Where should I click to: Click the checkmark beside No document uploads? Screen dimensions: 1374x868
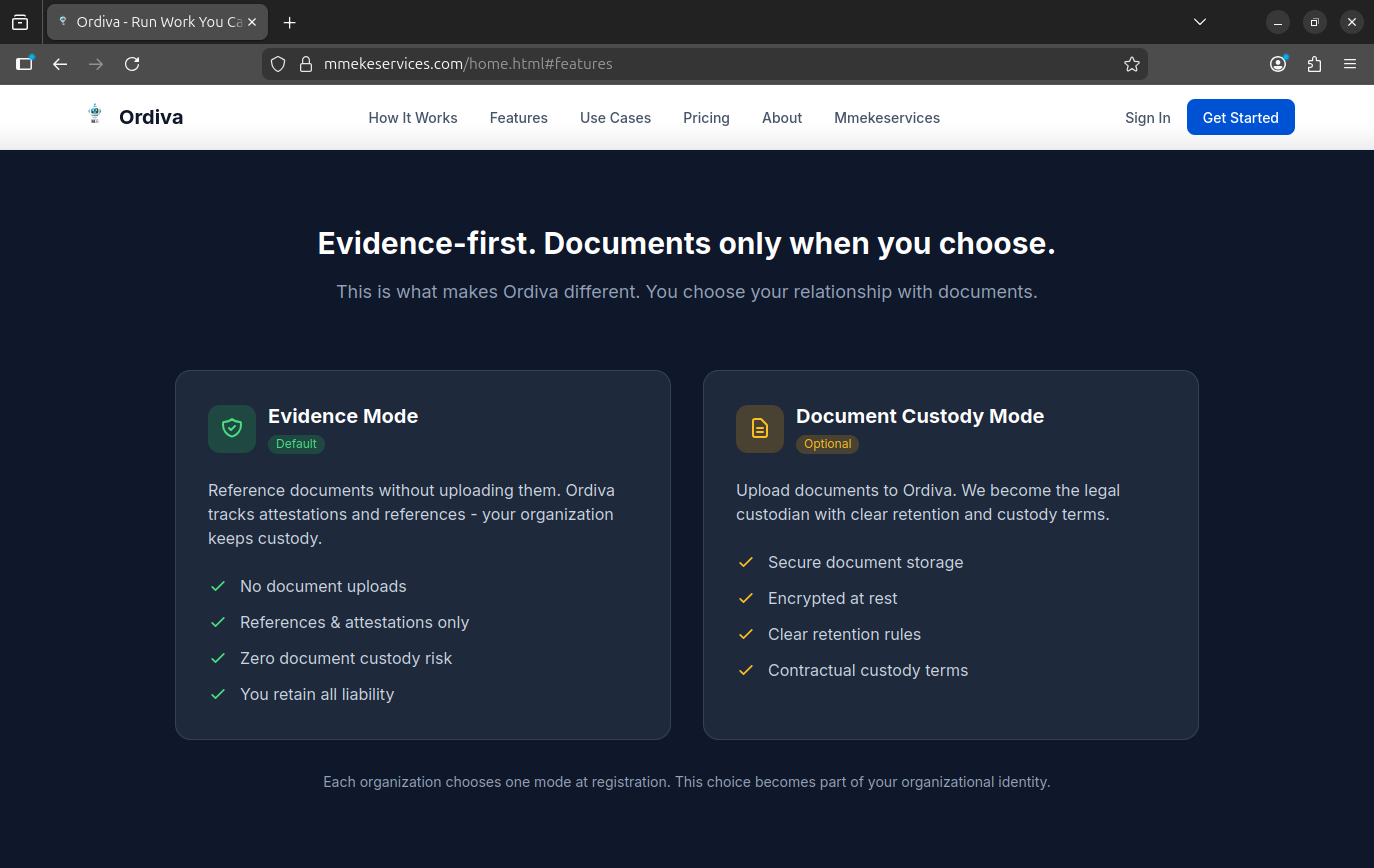coord(218,586)
